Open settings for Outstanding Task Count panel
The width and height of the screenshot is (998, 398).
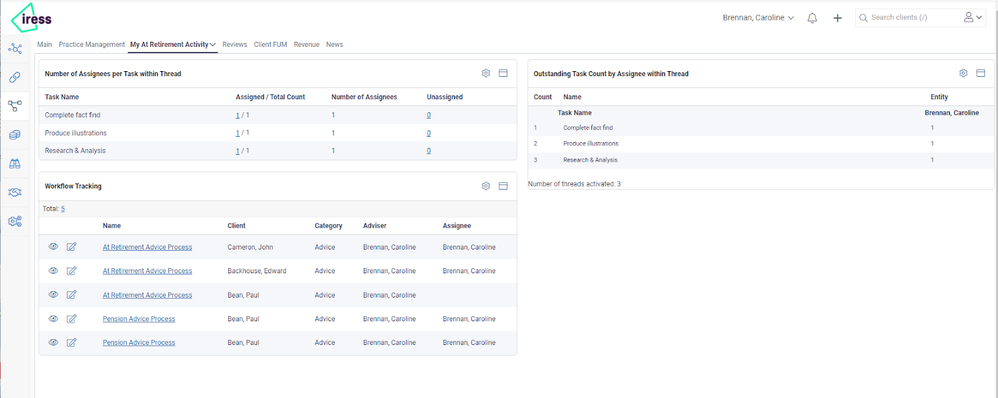click(964, 73)
